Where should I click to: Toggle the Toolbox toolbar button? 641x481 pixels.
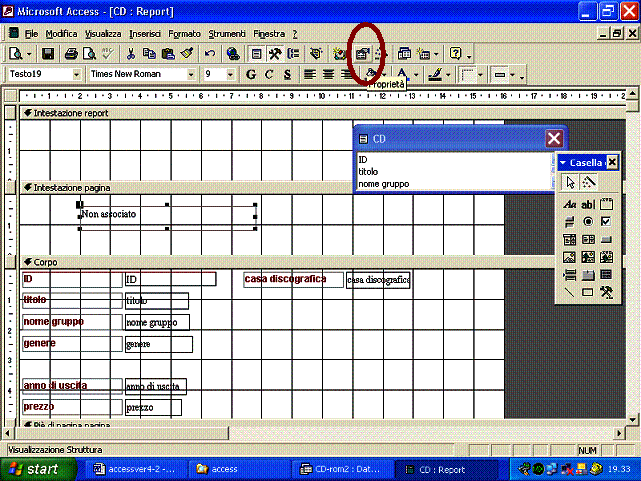coord(275,54)
